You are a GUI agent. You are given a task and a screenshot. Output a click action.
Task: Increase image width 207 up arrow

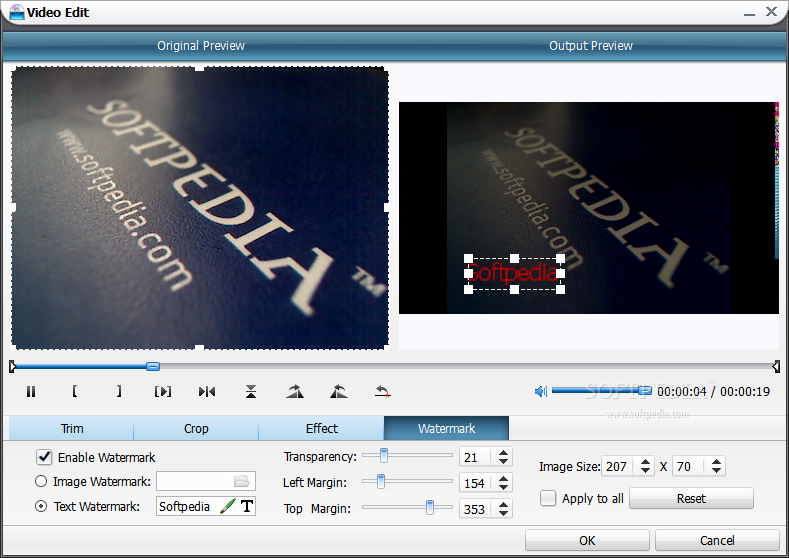tap(646, 461)
